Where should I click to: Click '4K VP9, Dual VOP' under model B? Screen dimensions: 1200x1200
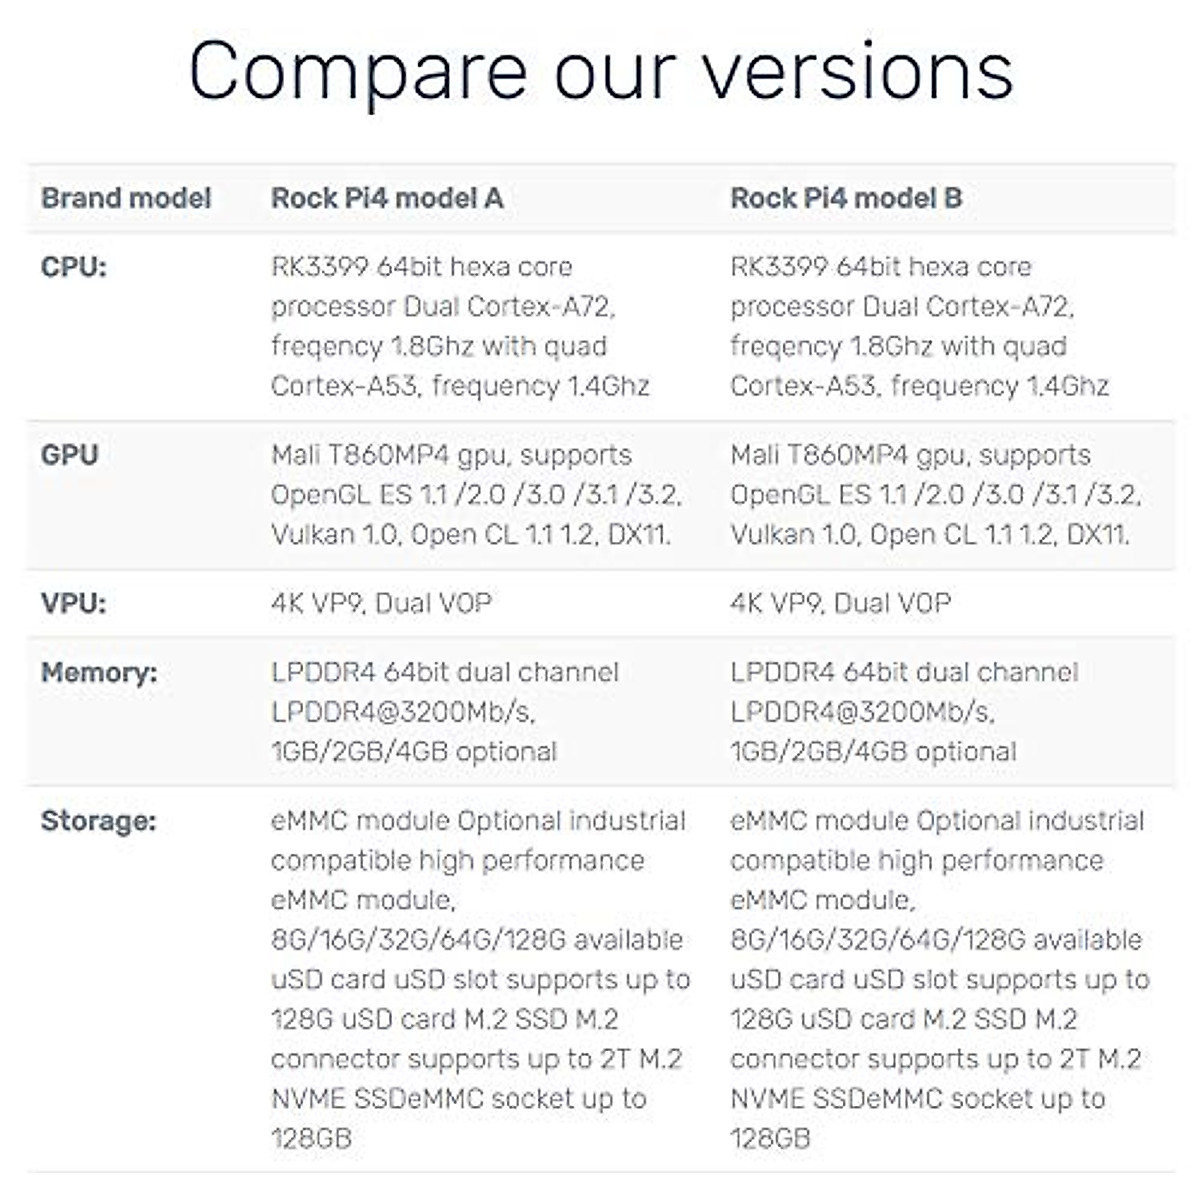[x=840, y=603]
